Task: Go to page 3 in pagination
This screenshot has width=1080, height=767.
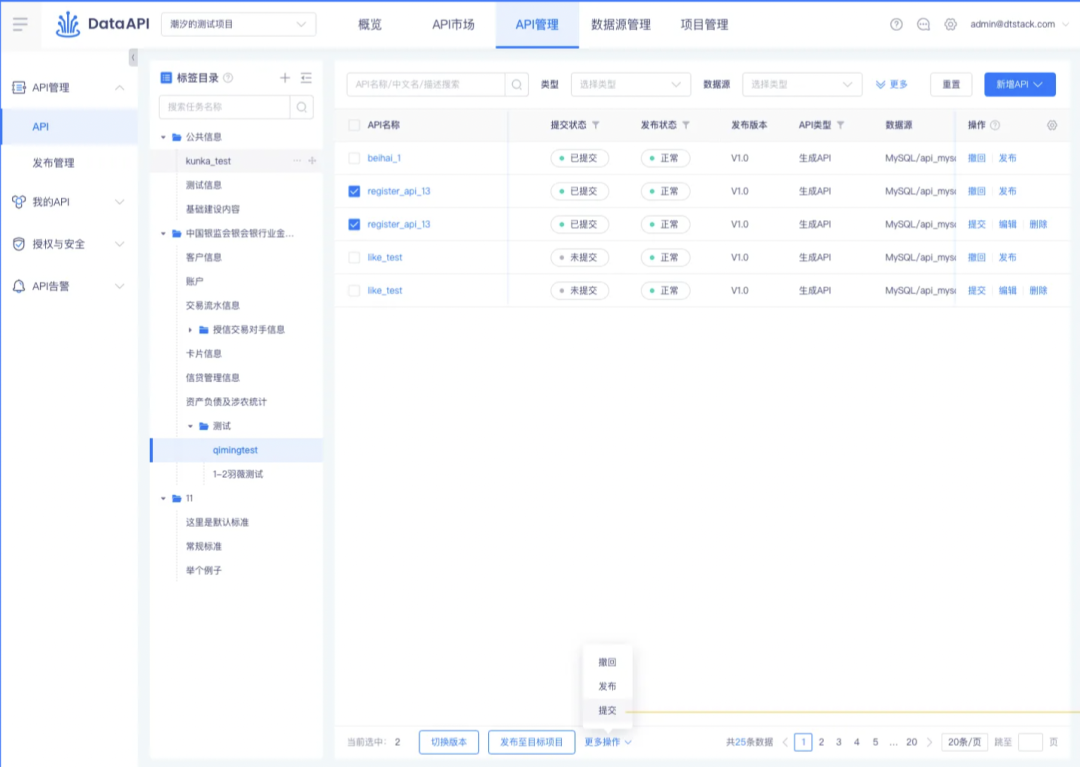Action: [839, 742]
